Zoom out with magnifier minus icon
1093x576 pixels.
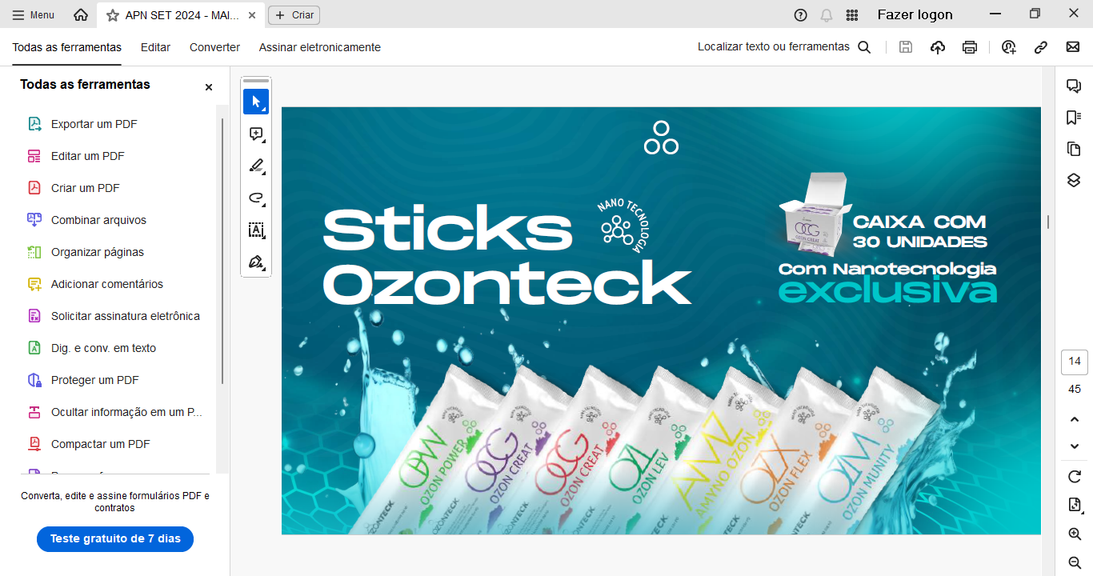[x=1074, y=563]
